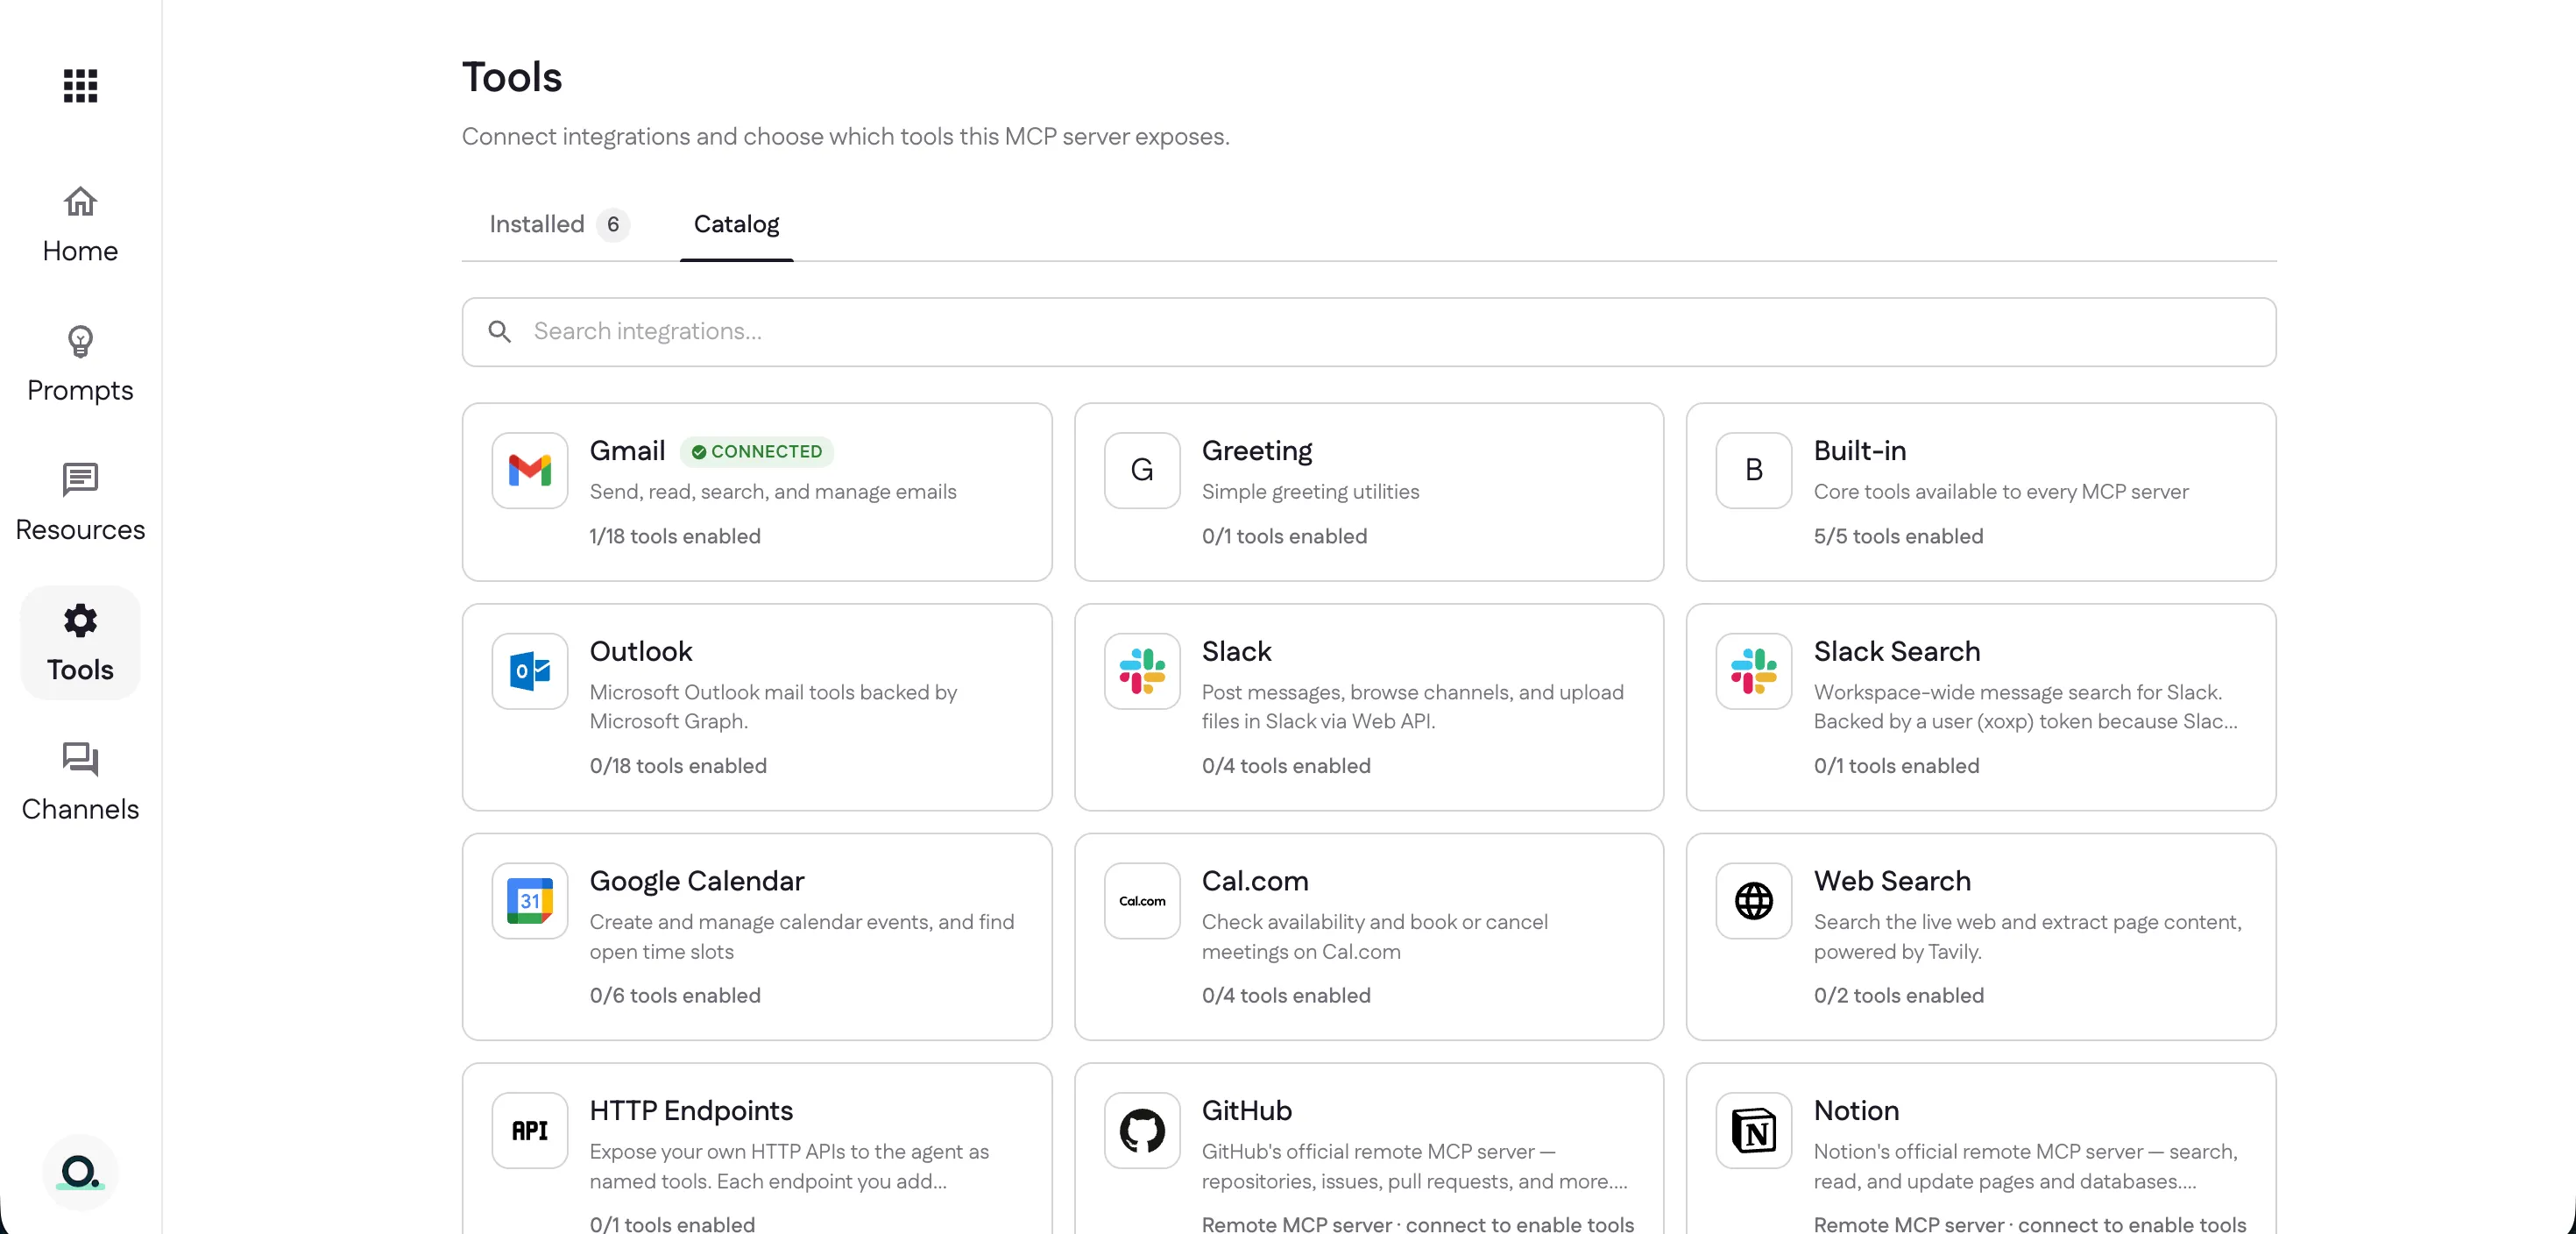Screen dimensions: 2576x1234
Task: Switch to the Installed tab
Action: pos(558,224)
